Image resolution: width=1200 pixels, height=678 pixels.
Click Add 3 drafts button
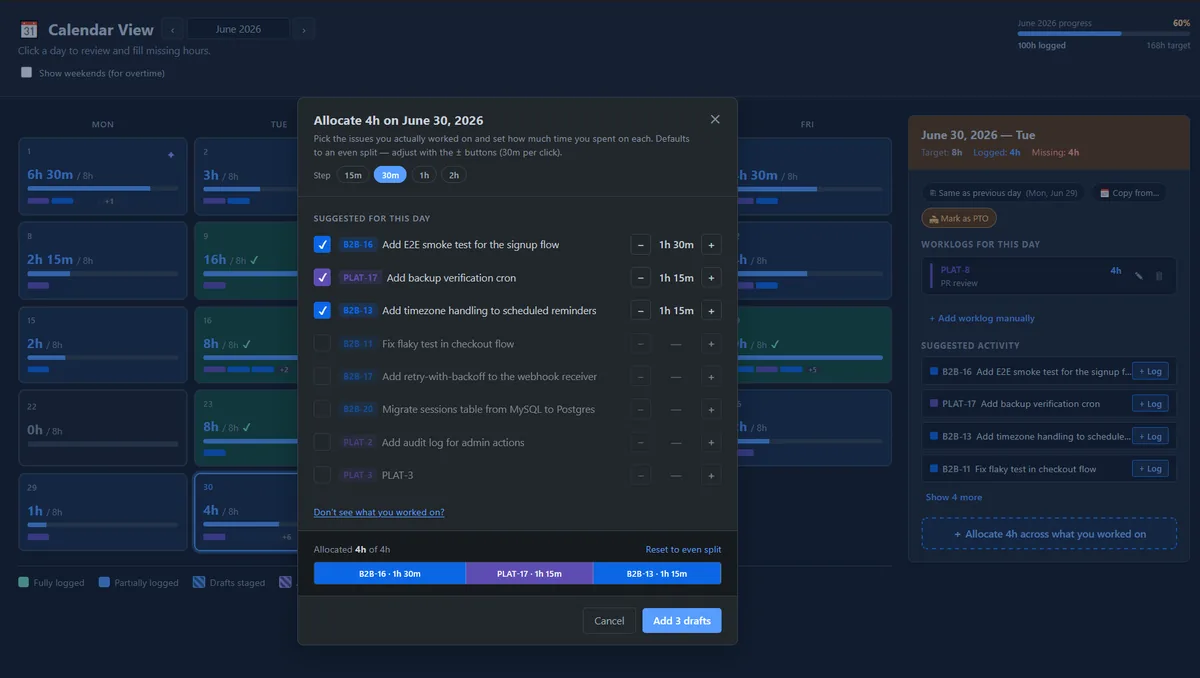pyautogui.click(x=682, y=621)
